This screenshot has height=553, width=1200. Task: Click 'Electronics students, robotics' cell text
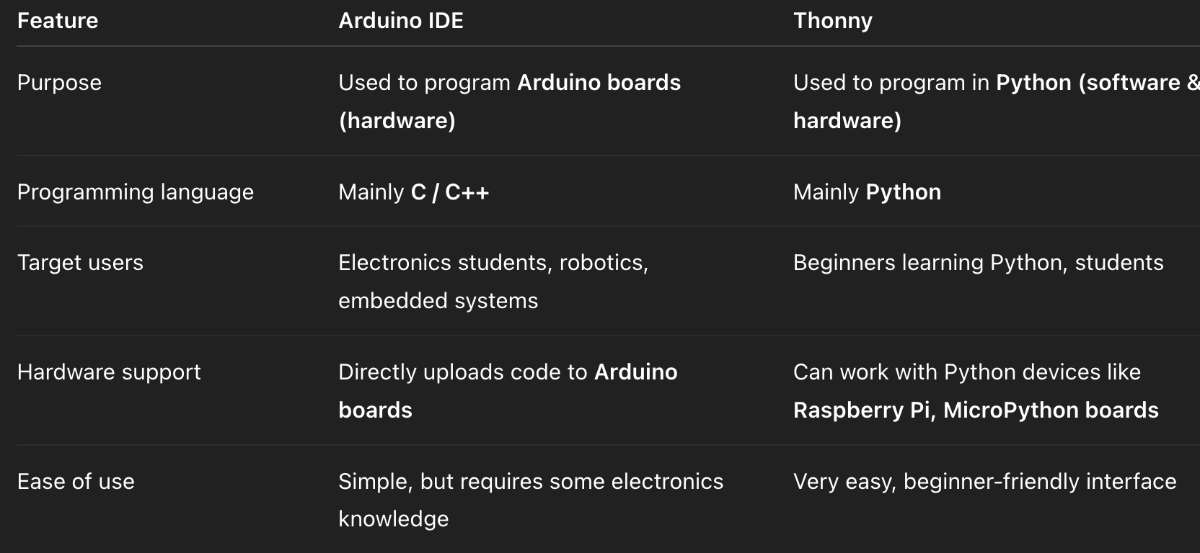pos(493,263)
